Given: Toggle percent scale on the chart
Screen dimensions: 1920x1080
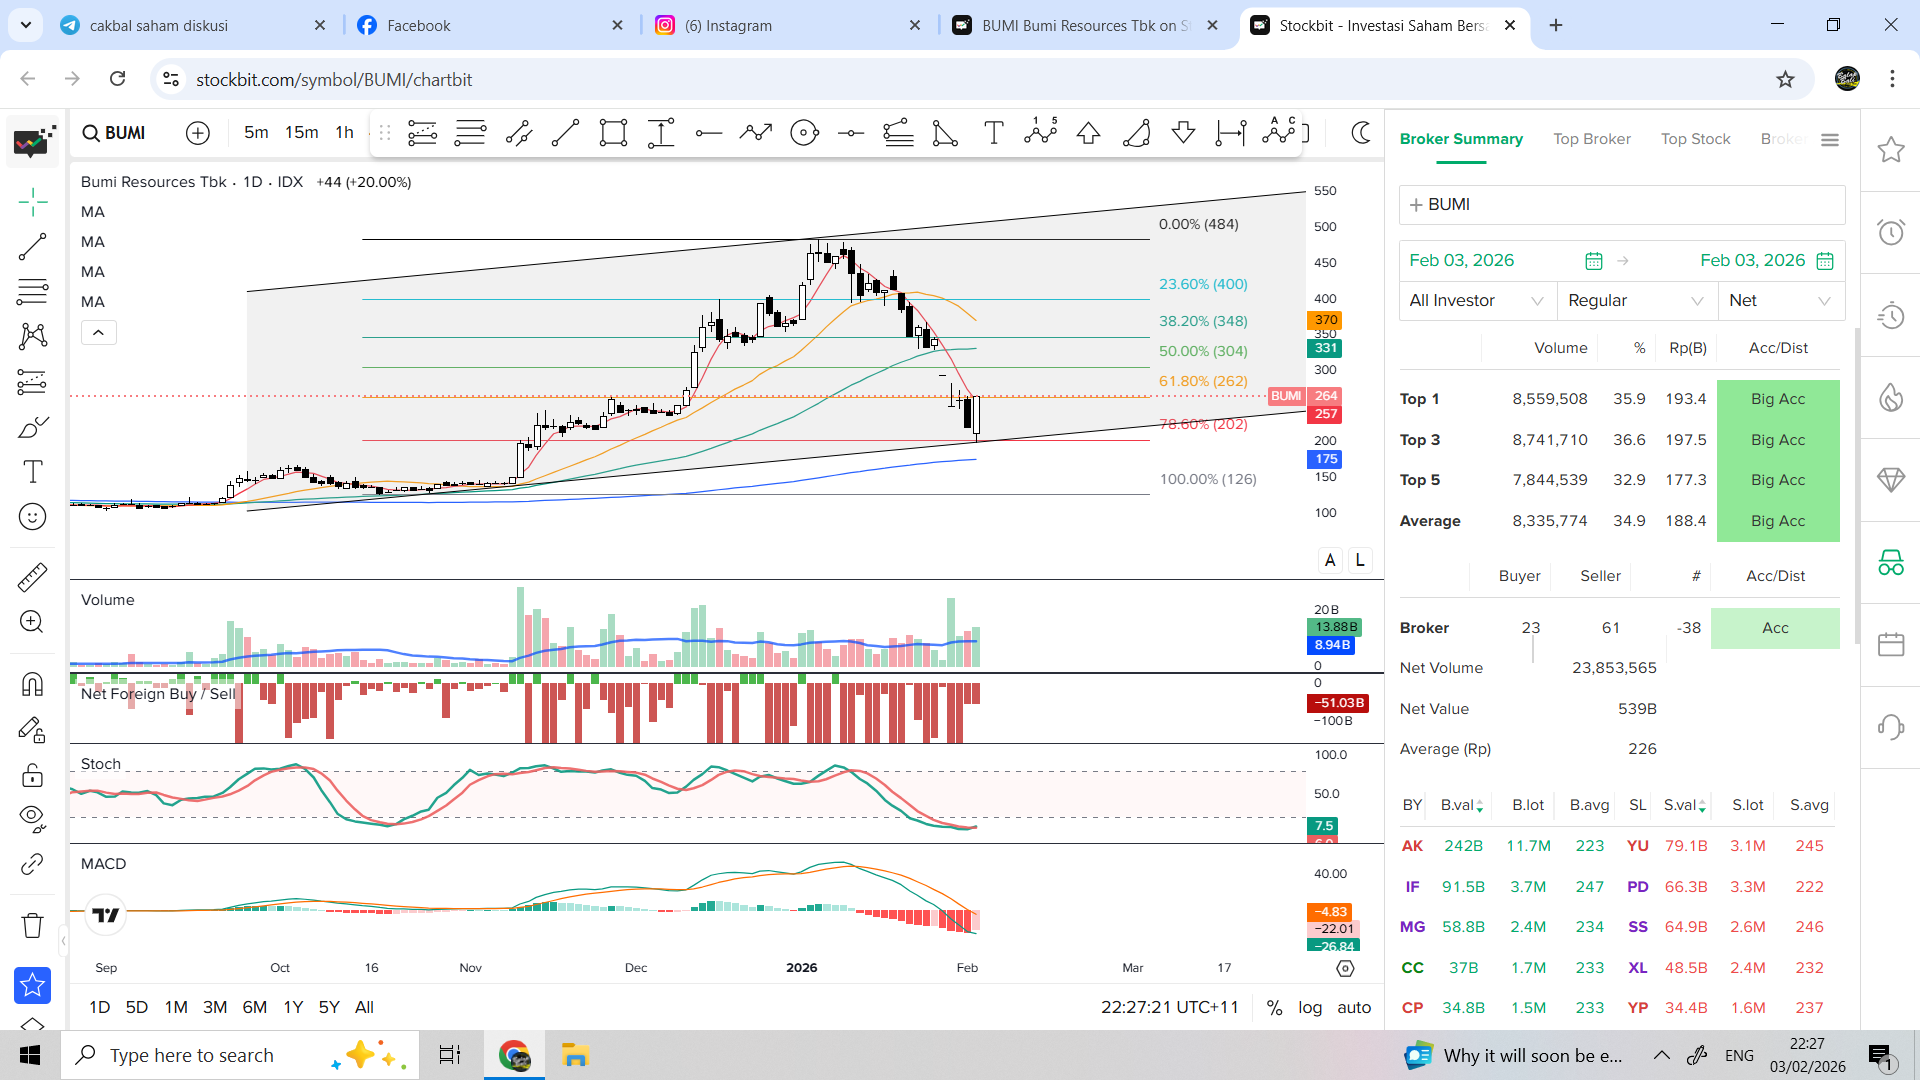Looking at the screenshot, I should (x=1274, y=1007).
